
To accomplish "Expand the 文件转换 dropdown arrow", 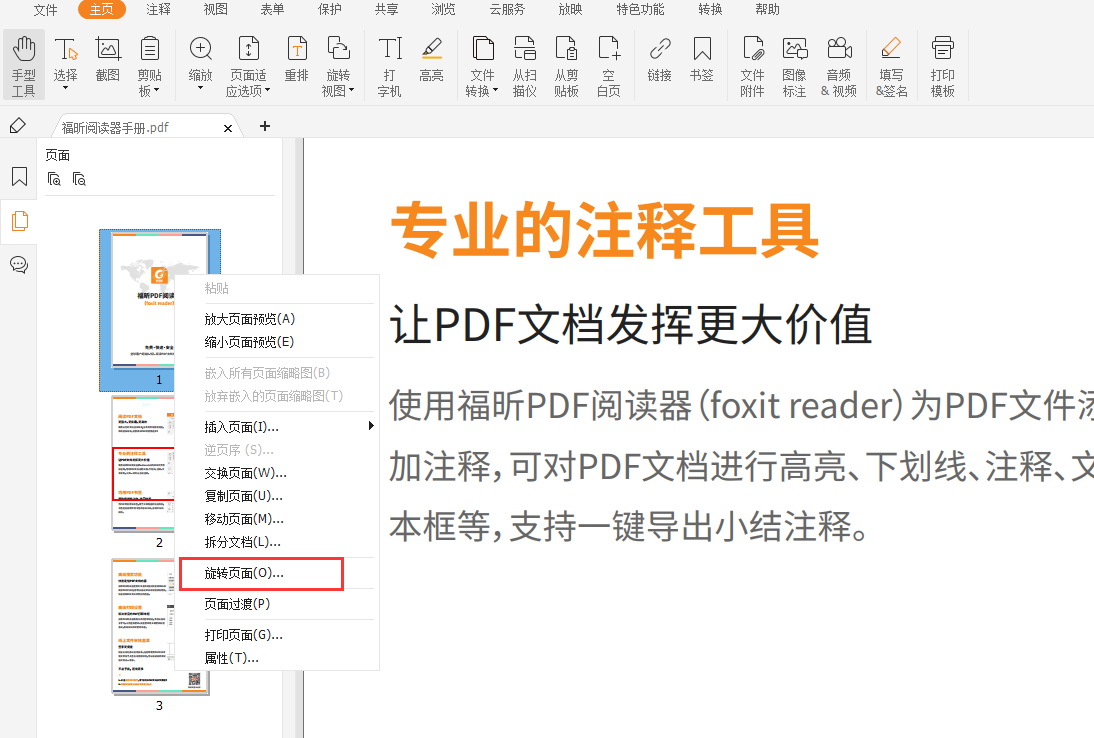I will [x=495, y=91].
